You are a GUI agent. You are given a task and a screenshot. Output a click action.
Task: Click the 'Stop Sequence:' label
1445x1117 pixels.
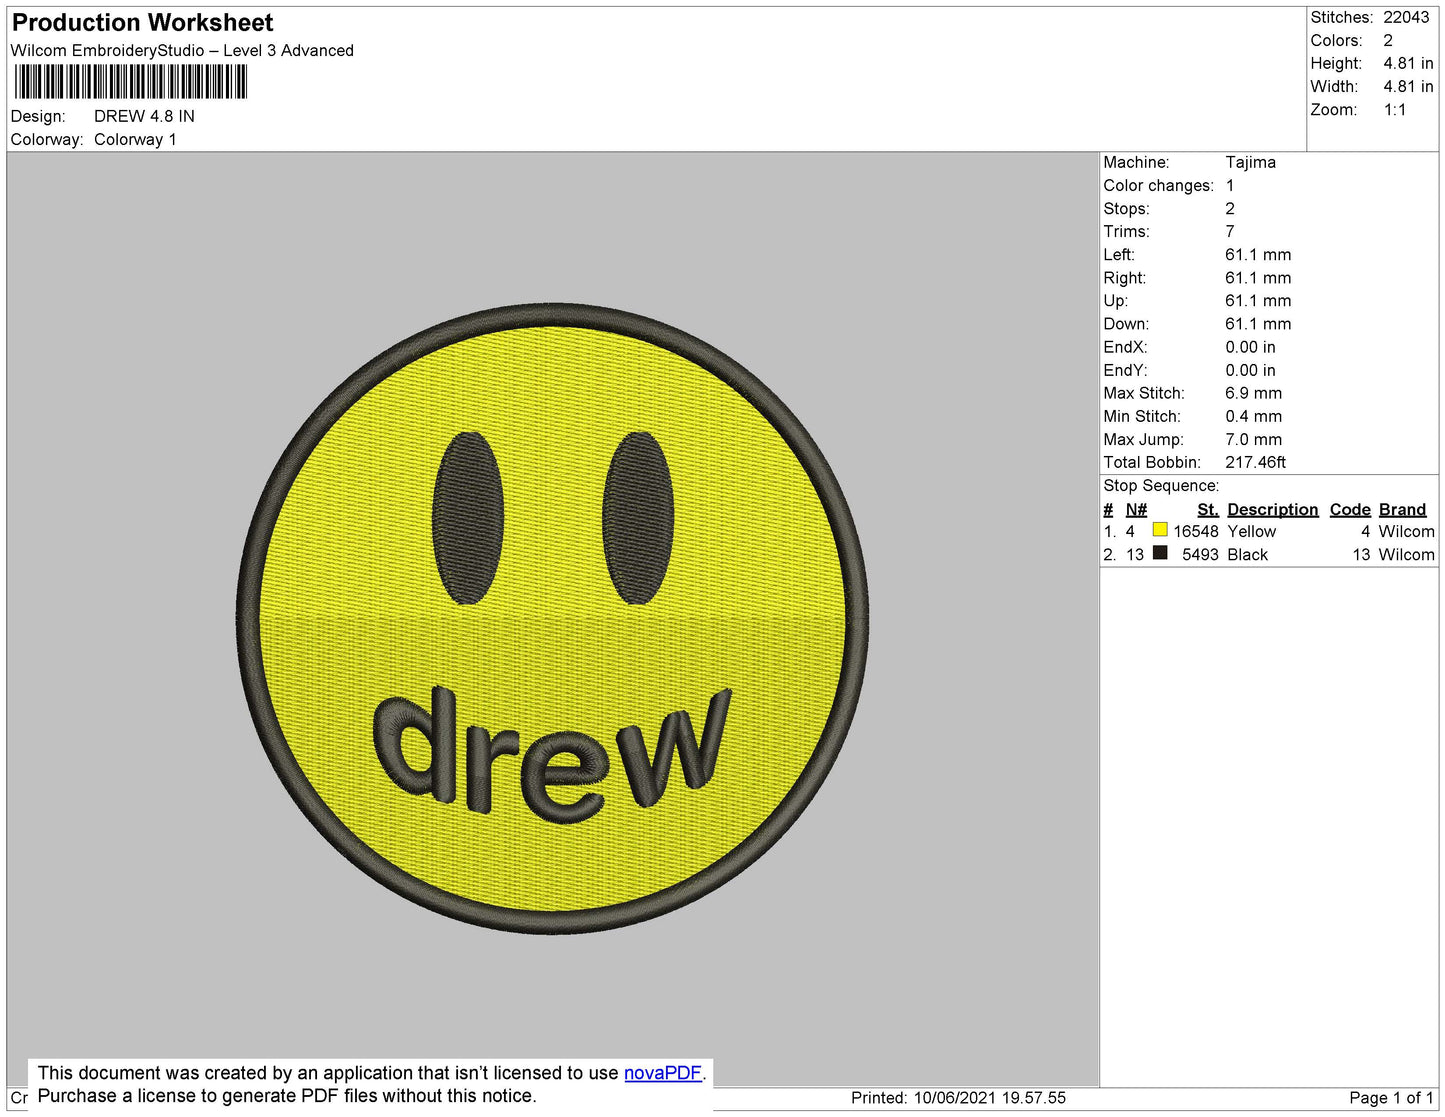click(x=1161, y=485)
